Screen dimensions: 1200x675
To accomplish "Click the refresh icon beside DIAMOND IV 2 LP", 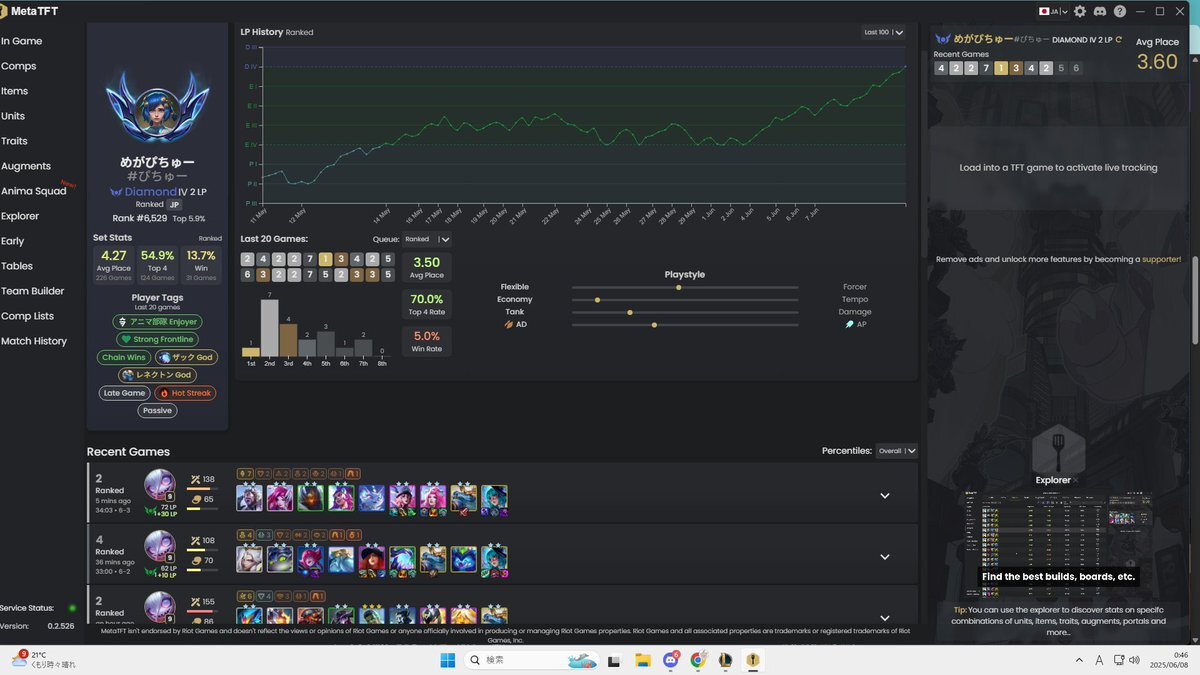I will (1118, 39).
